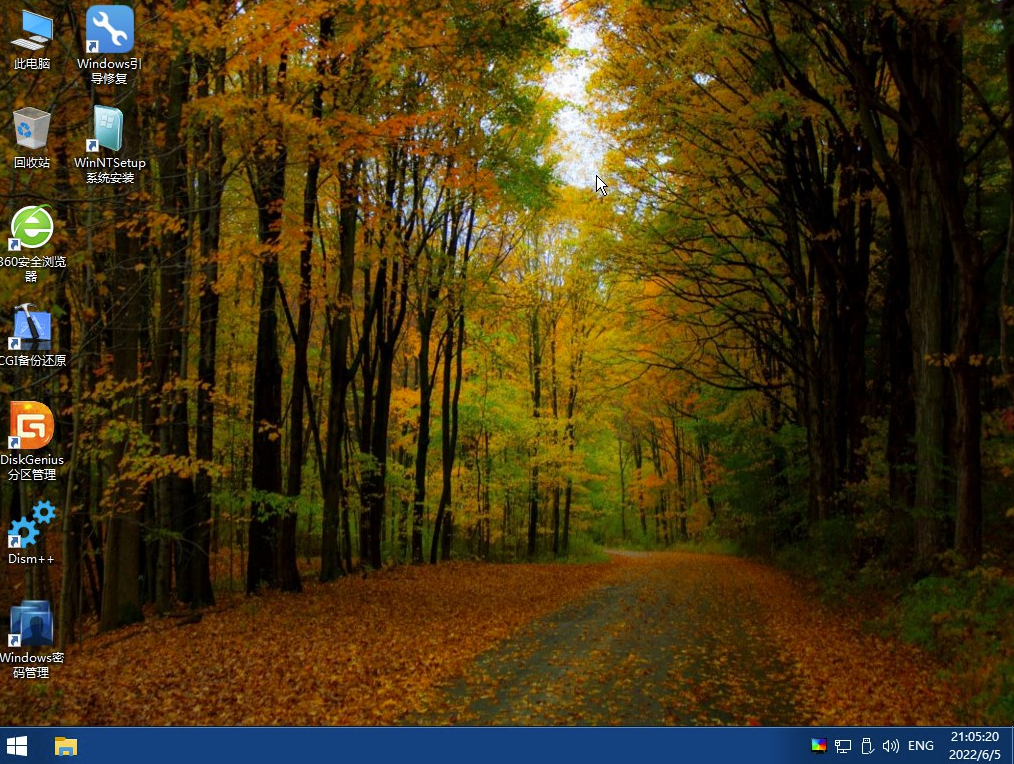Click the DiskGenius 分区管理 icon
This screenshot has height=764, width=1014.
31,426
